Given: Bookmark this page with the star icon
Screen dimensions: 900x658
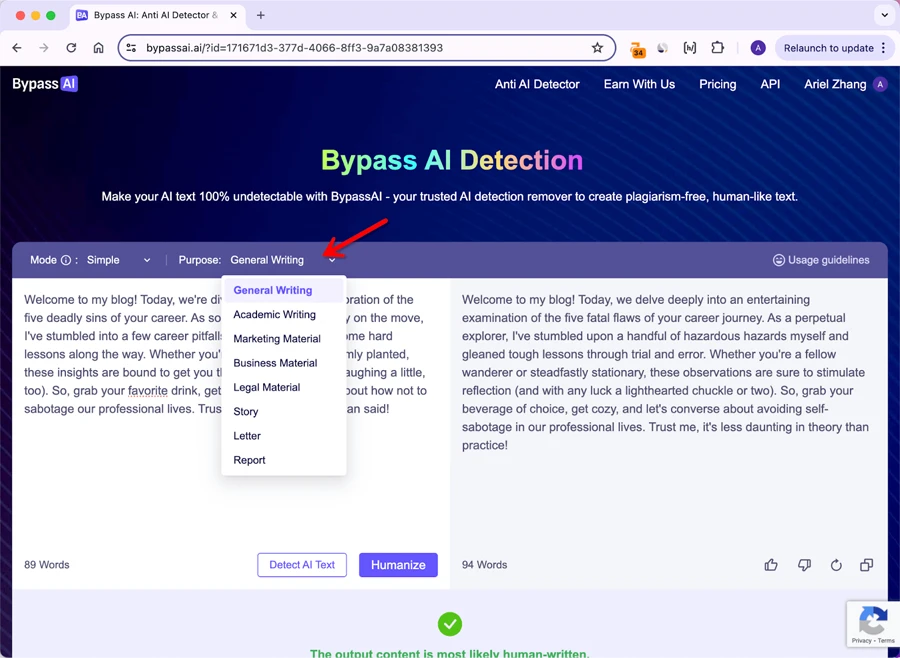Looking at the screenshot, I should 598,48.
